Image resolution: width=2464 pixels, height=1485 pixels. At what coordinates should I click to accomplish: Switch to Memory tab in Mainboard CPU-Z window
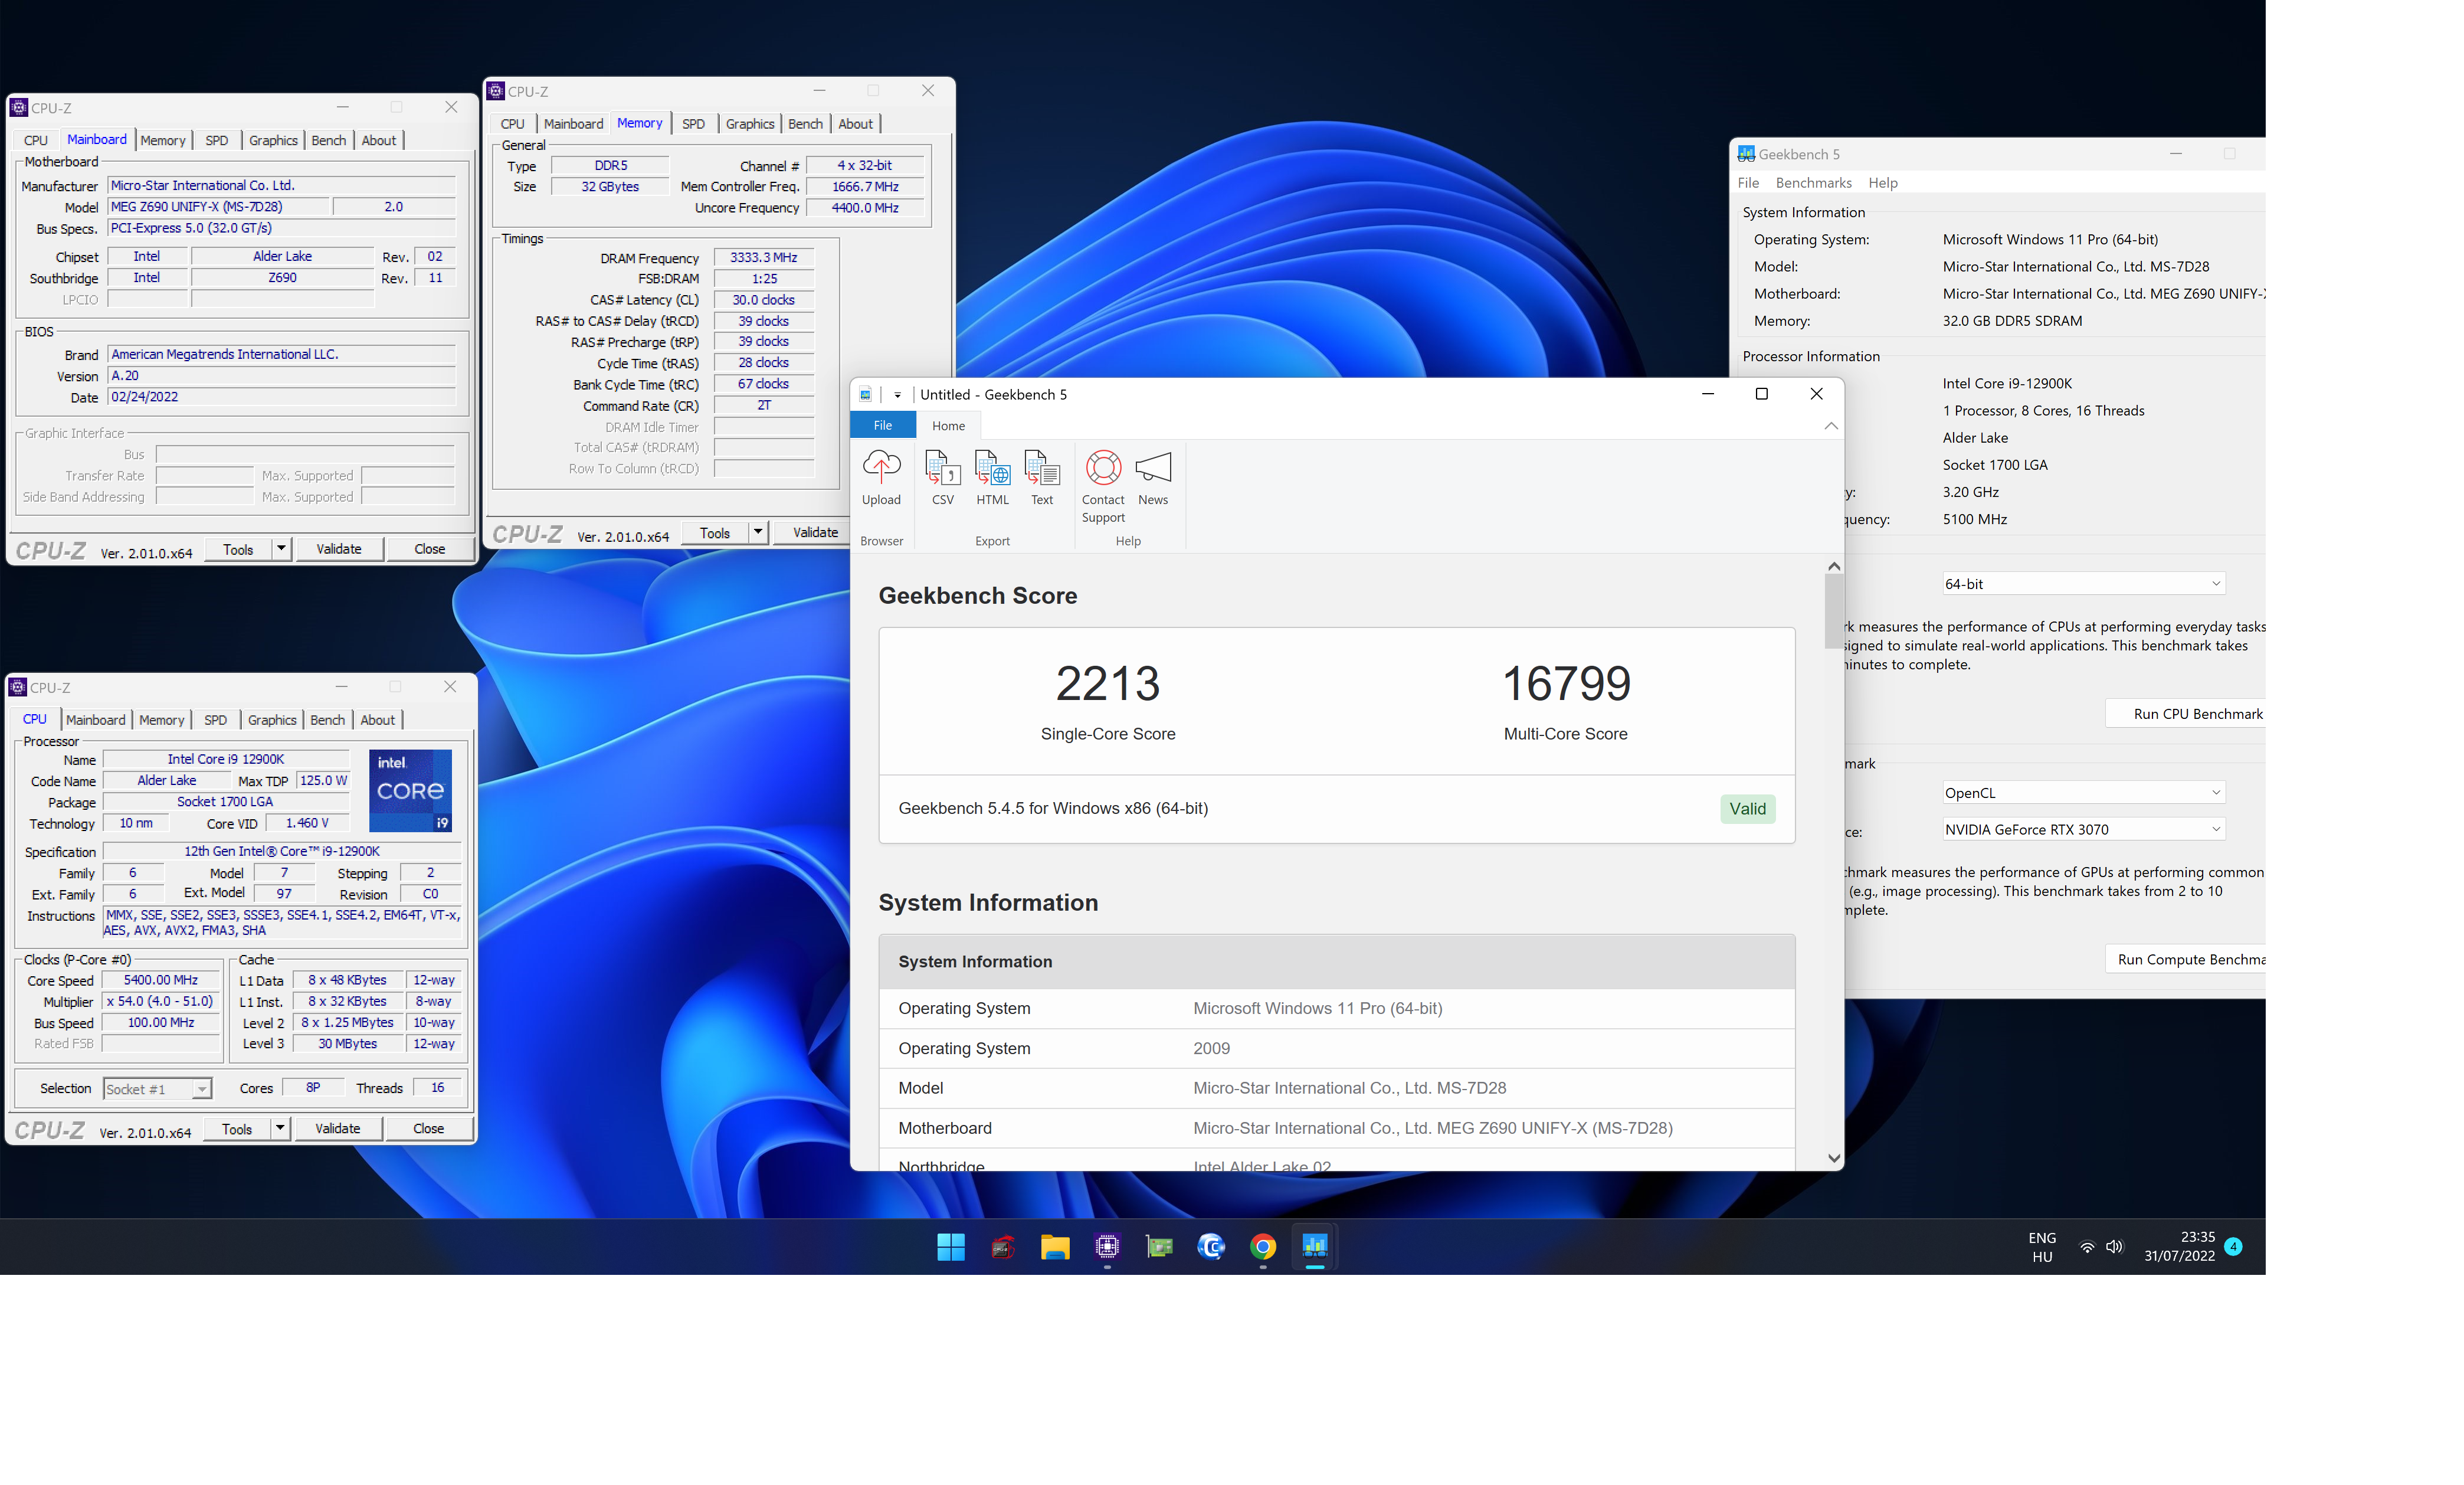pos(163,140)
